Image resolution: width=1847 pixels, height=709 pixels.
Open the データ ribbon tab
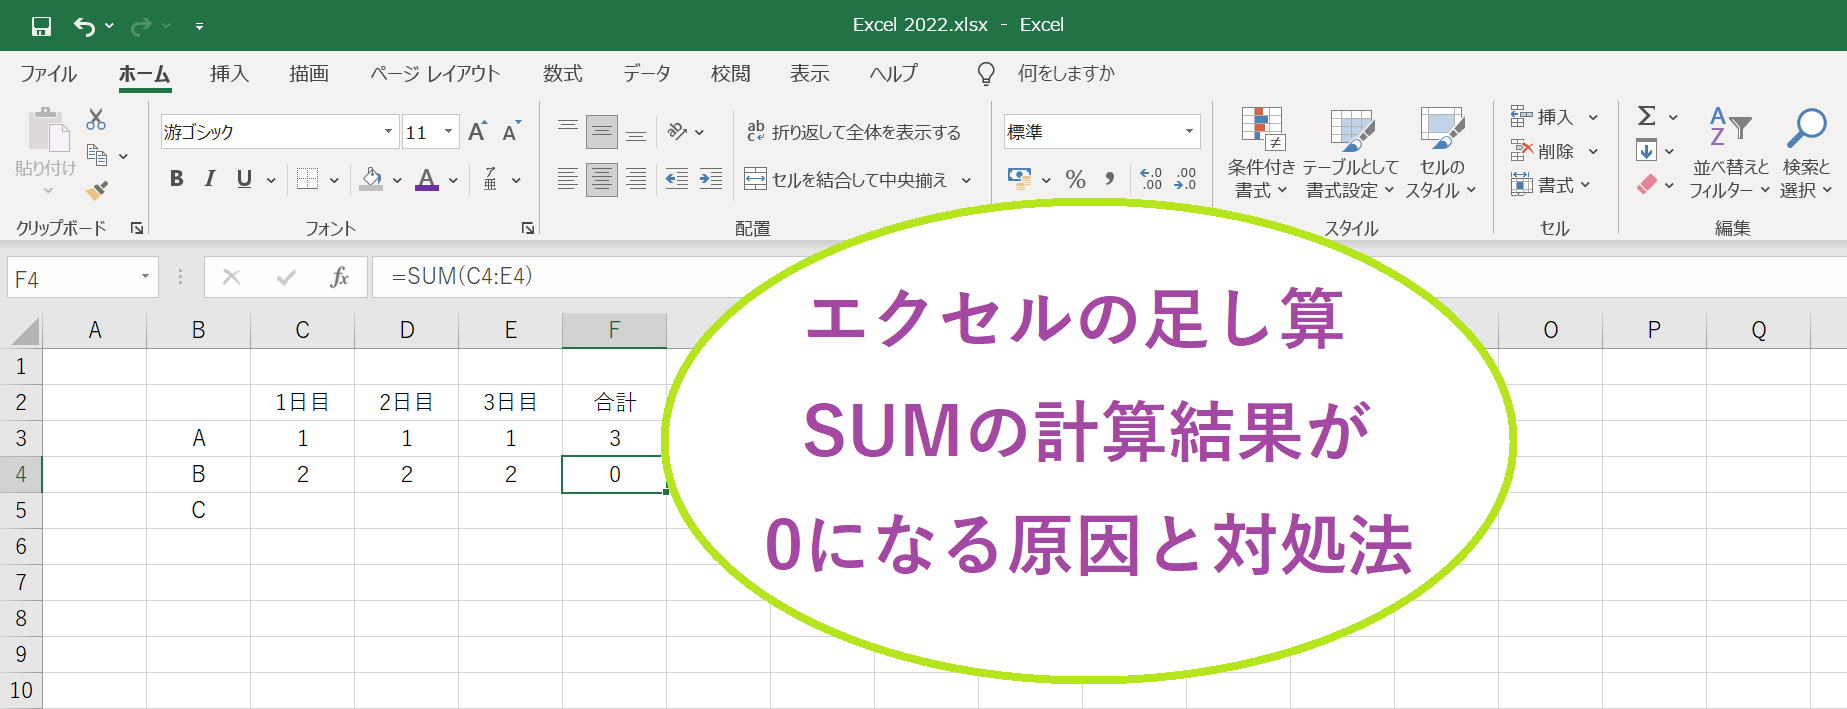[x=647, y=74]
